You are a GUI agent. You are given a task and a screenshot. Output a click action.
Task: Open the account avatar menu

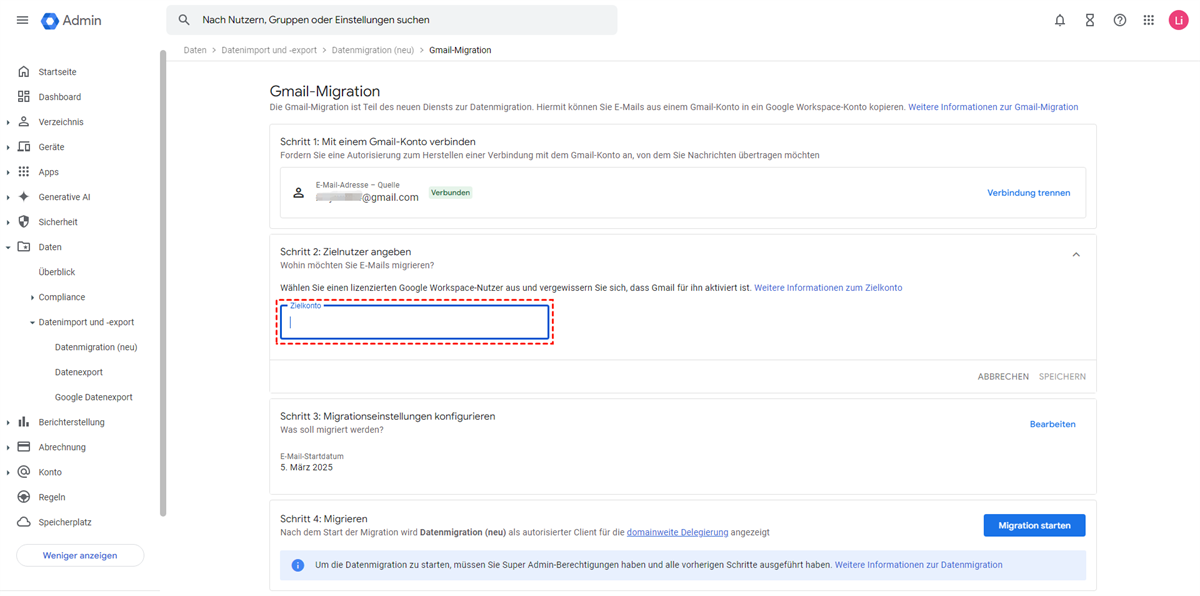click(x=1179, y=20)
